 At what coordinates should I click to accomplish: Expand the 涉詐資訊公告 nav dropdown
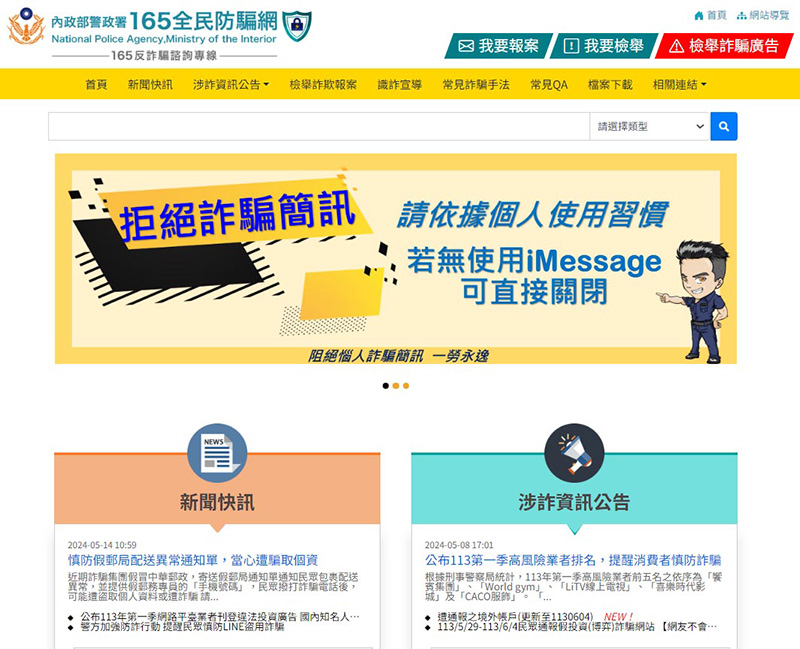point(231,85)
